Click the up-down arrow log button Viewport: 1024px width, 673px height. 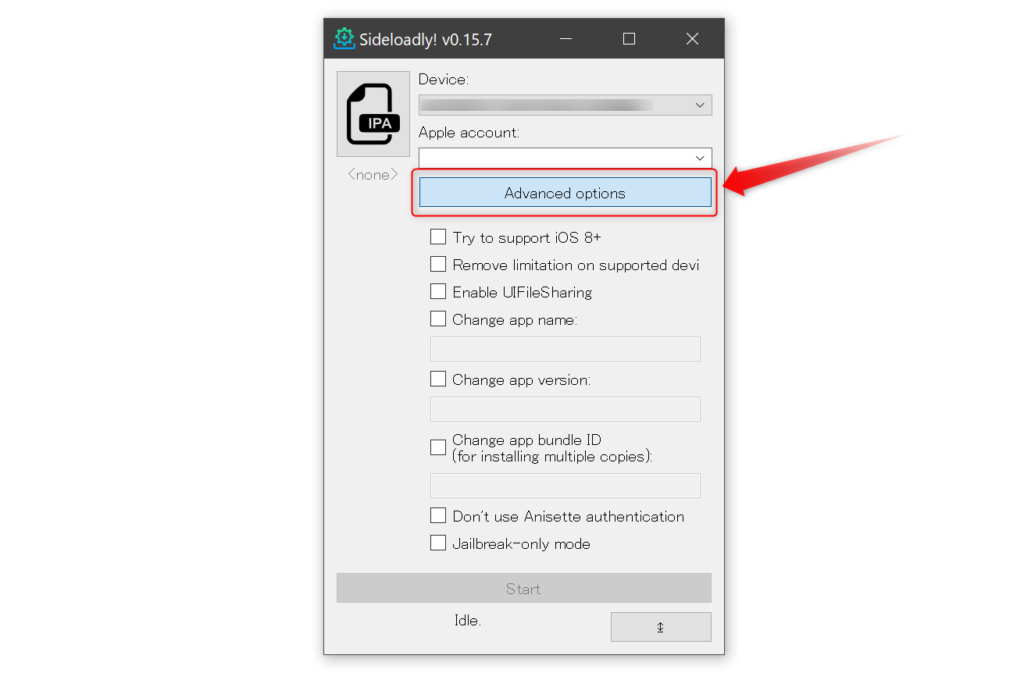click(661, 627)
